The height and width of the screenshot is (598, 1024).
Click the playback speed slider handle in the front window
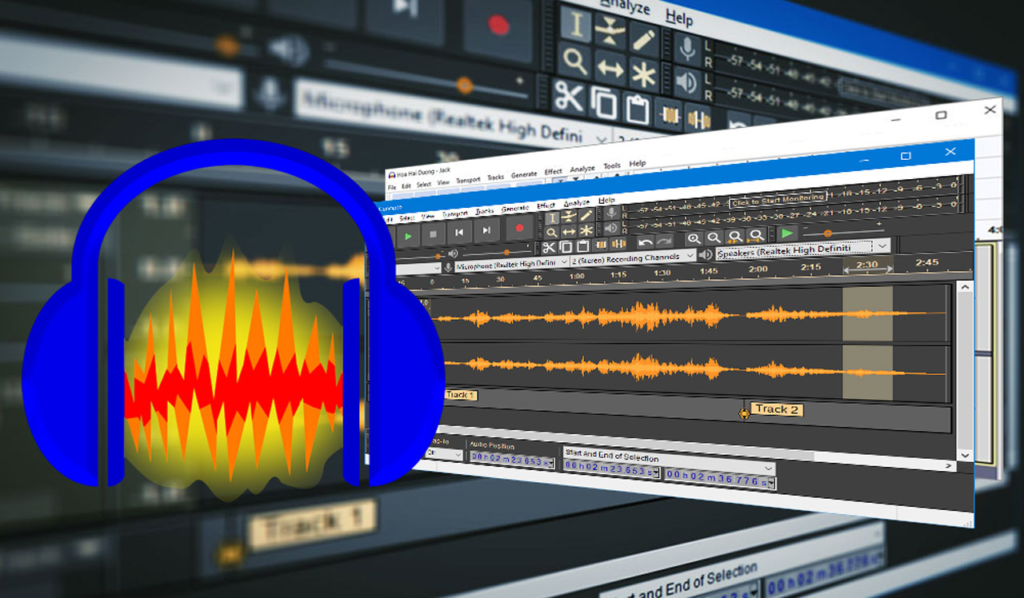pyautogui.click(x=827, y=232)
